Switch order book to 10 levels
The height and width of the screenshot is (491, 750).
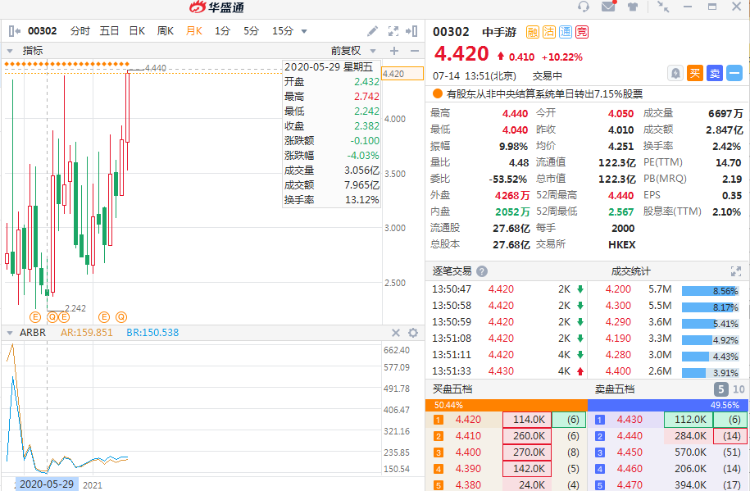(738, 389)
